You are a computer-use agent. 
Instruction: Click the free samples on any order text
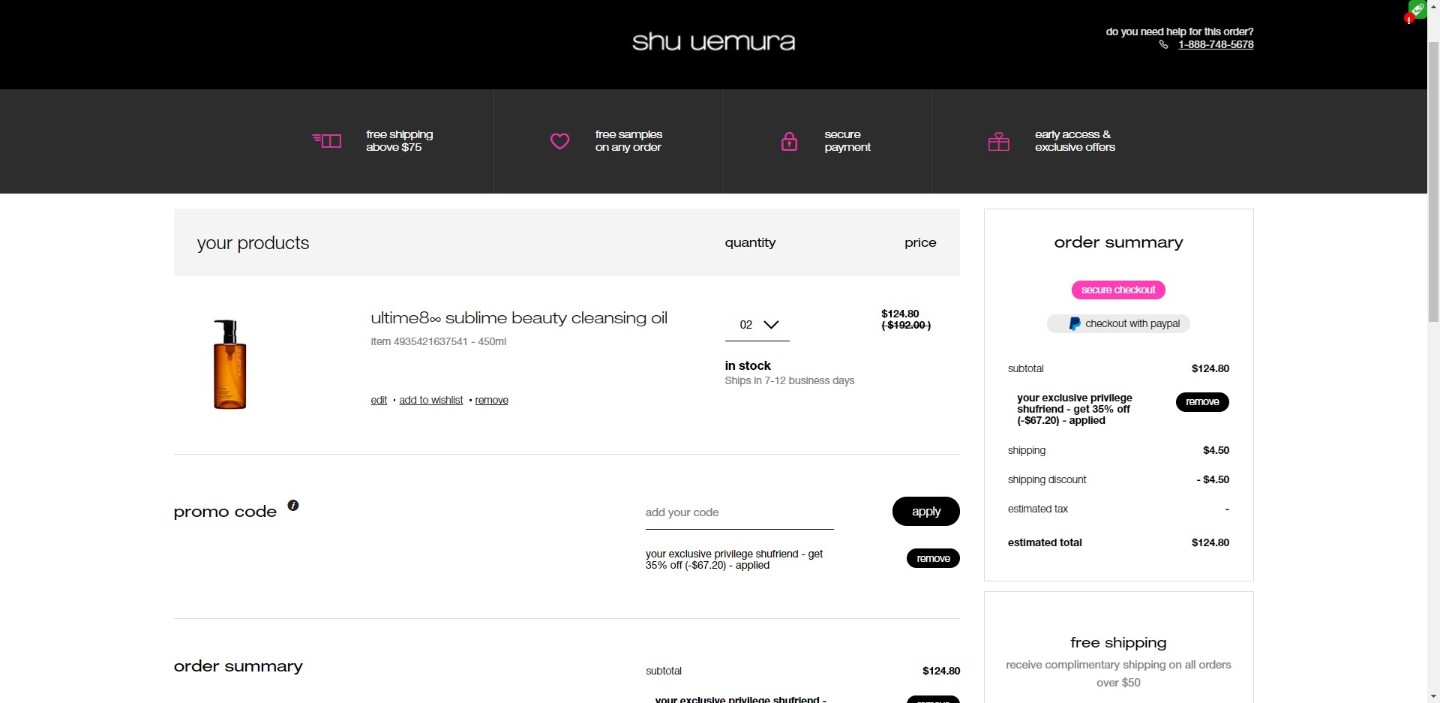(x=628, y=141)
